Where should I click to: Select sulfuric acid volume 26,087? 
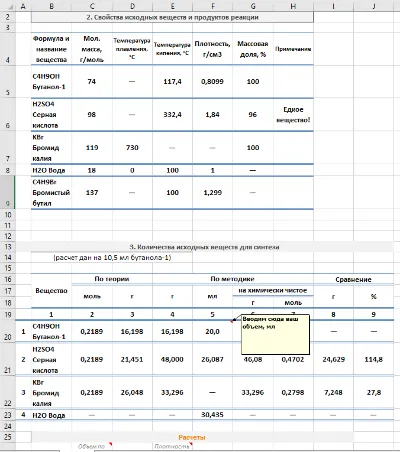click(x=212, y=359)
